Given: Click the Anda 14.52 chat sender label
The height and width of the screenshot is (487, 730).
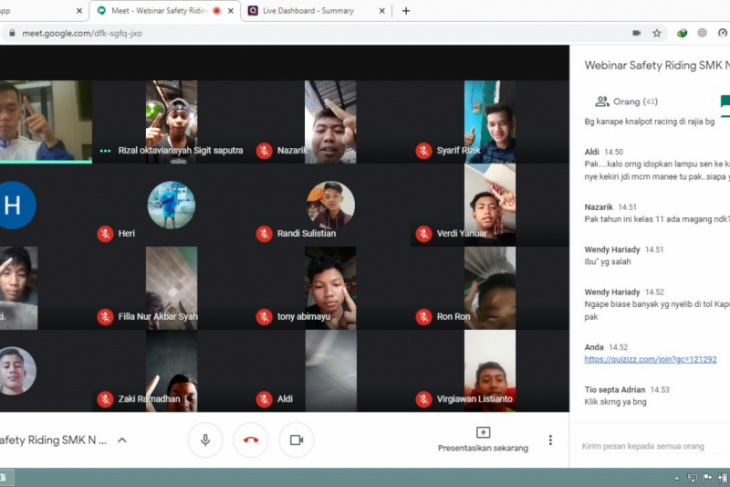Looking at the screenshot, I should (594, 347).
